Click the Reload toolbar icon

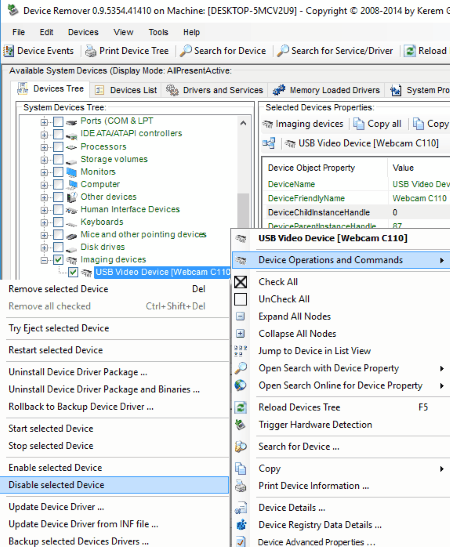coord(410,51)
